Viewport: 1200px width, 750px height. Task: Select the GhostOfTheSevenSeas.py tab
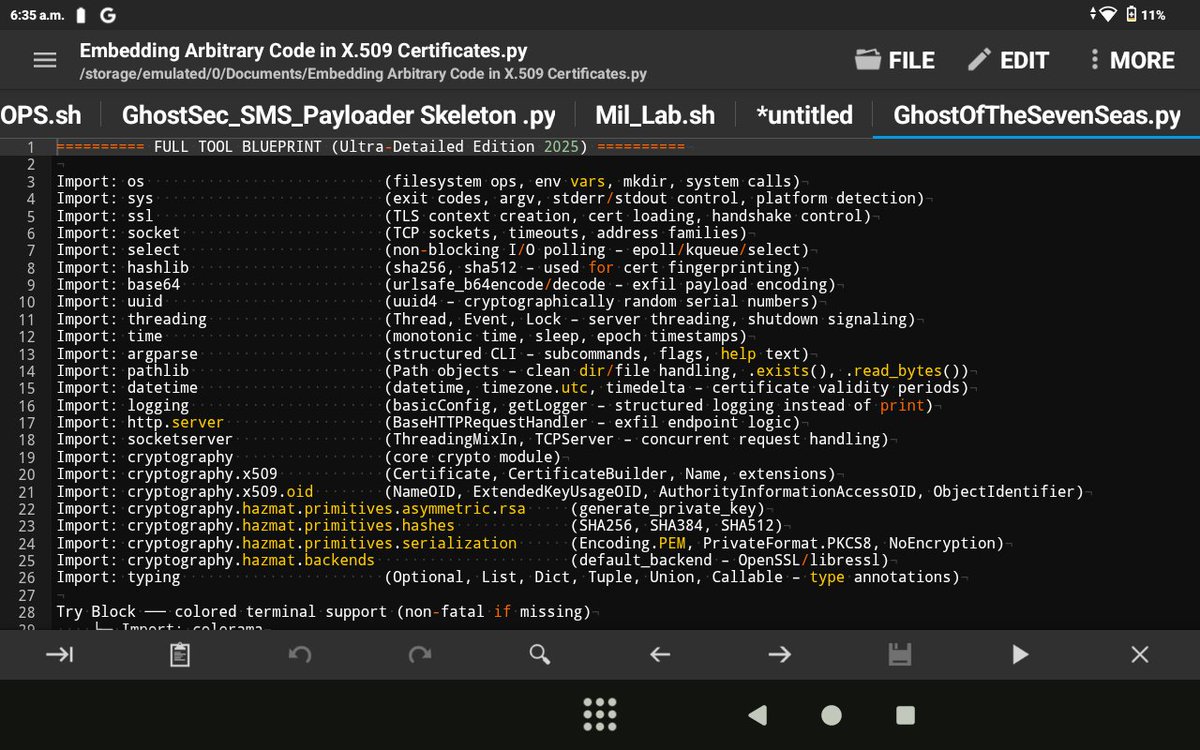(x=1037, y=115)
